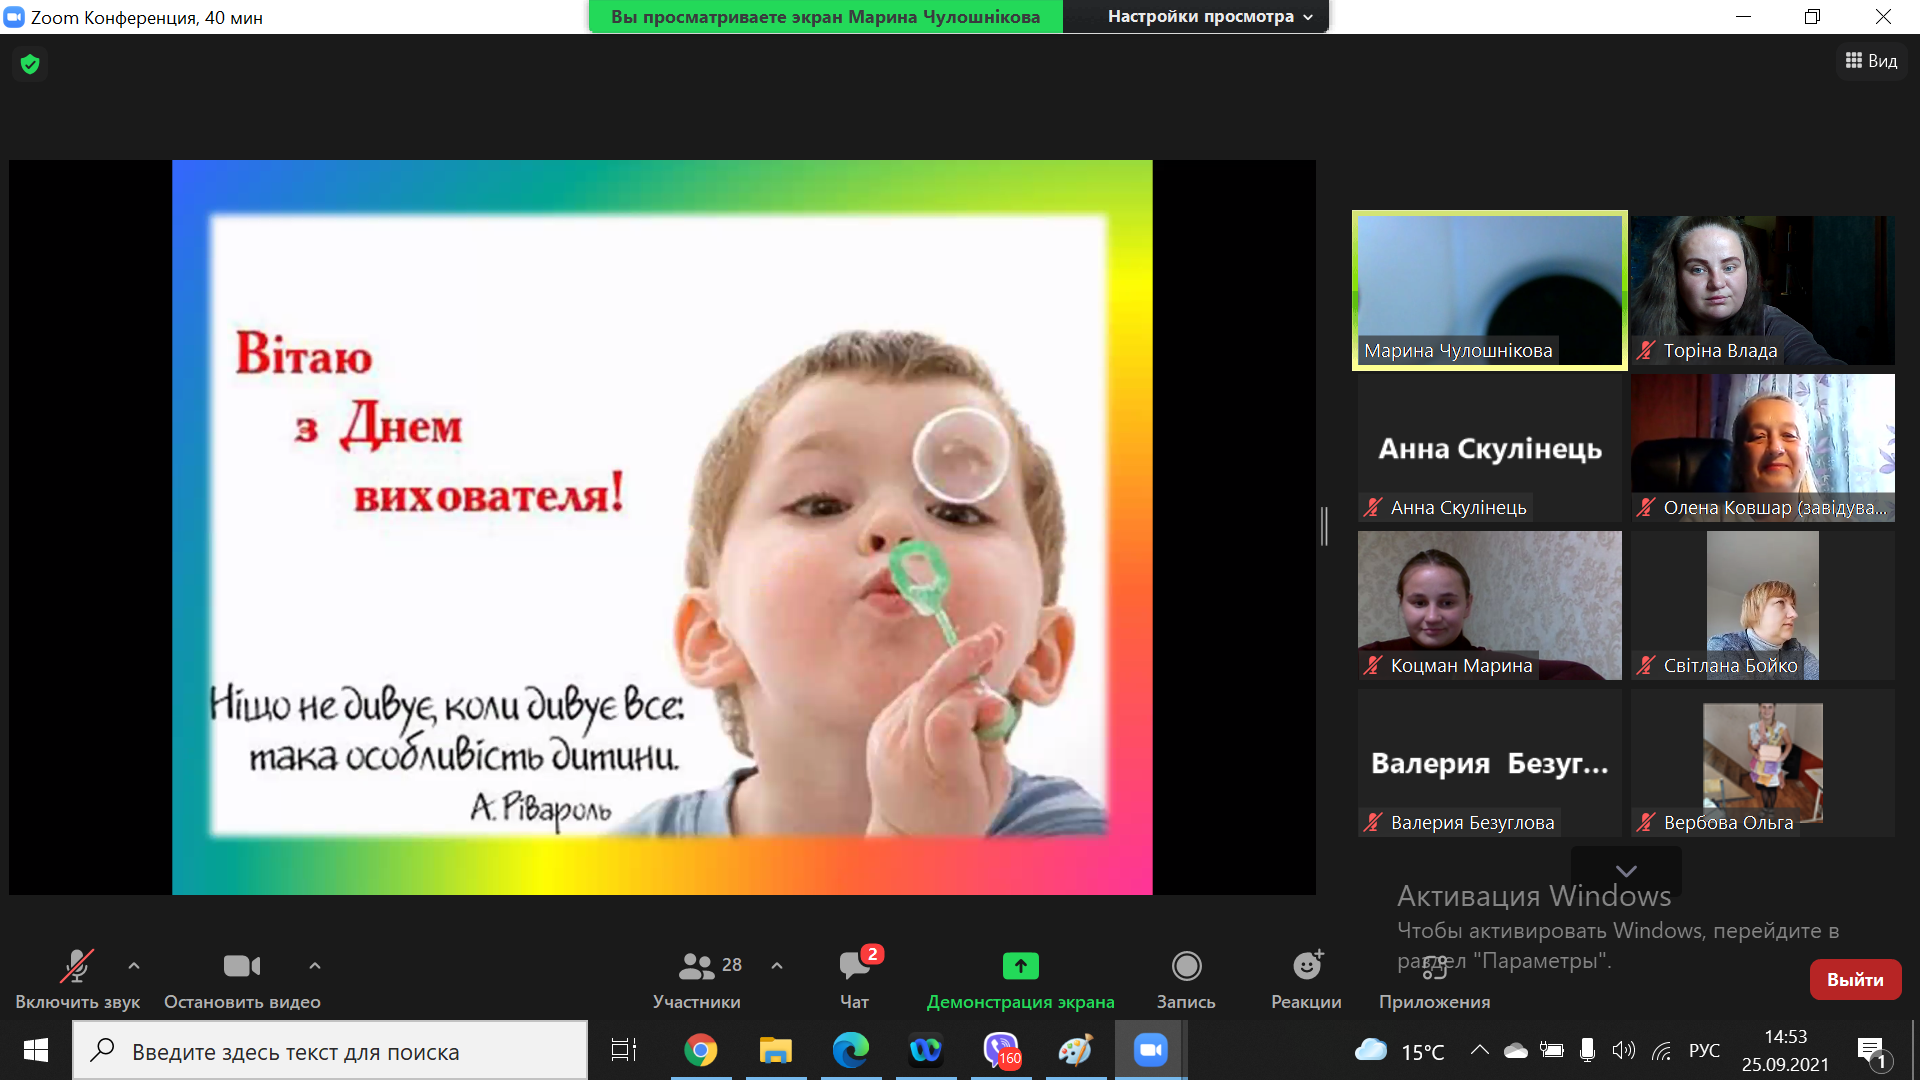
Task: Switch input language via РУС indicator
Action: [x=1705, y=1050]
